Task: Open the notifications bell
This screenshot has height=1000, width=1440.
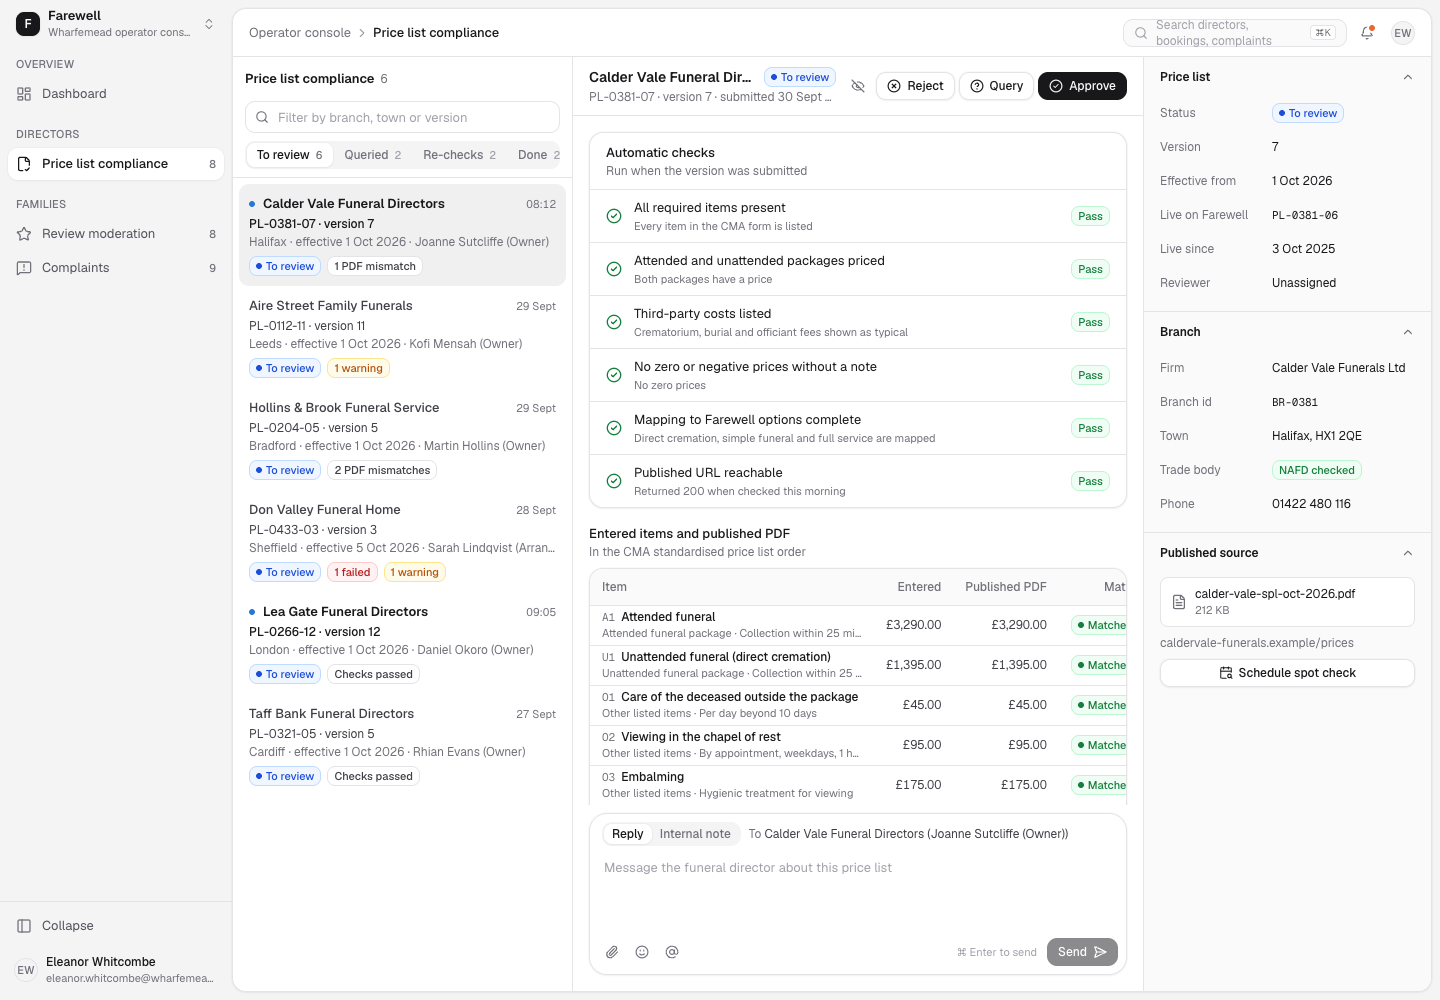Action: pos(1367,33)
